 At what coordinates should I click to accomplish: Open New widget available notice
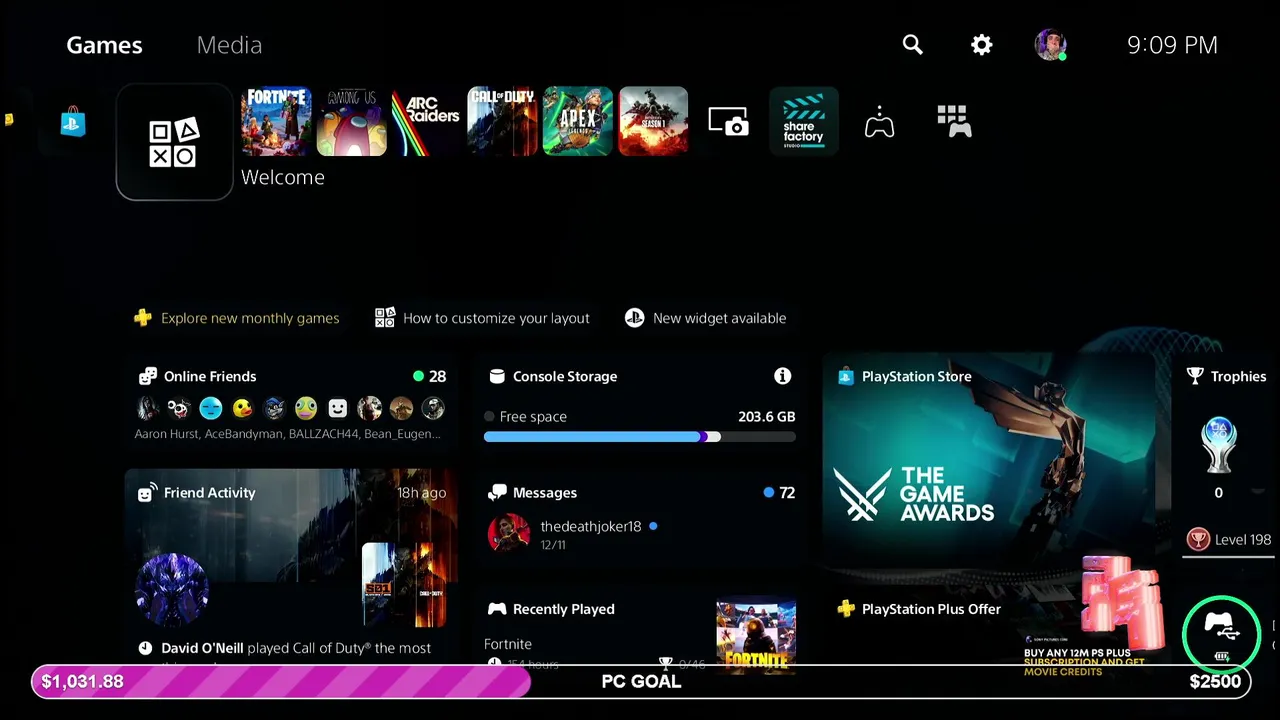click(705, 318)
